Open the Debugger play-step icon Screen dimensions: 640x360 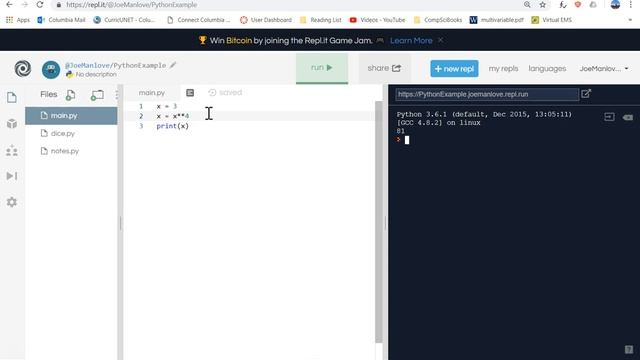coord(12,176)
